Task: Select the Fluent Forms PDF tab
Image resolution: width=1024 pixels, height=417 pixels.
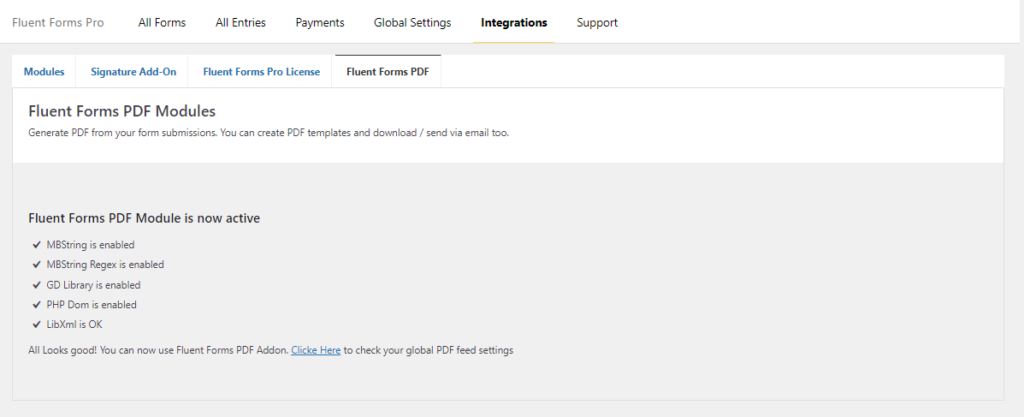Action: pos(388,72)
